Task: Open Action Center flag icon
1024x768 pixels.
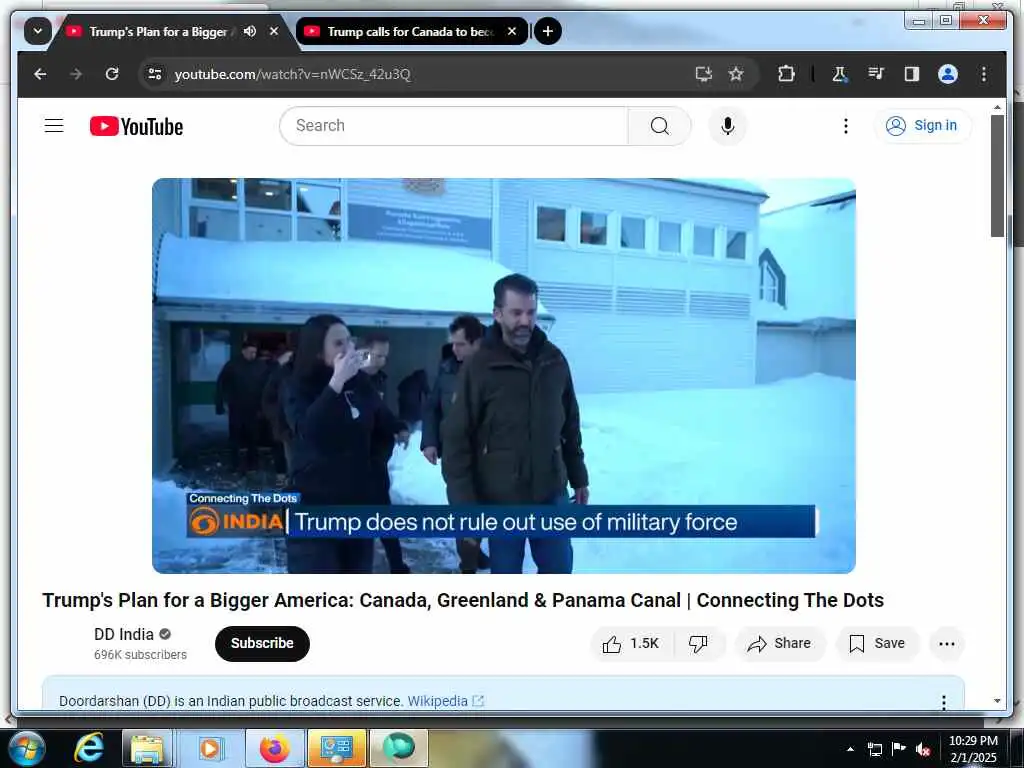Action: click(x=899, y=748)
